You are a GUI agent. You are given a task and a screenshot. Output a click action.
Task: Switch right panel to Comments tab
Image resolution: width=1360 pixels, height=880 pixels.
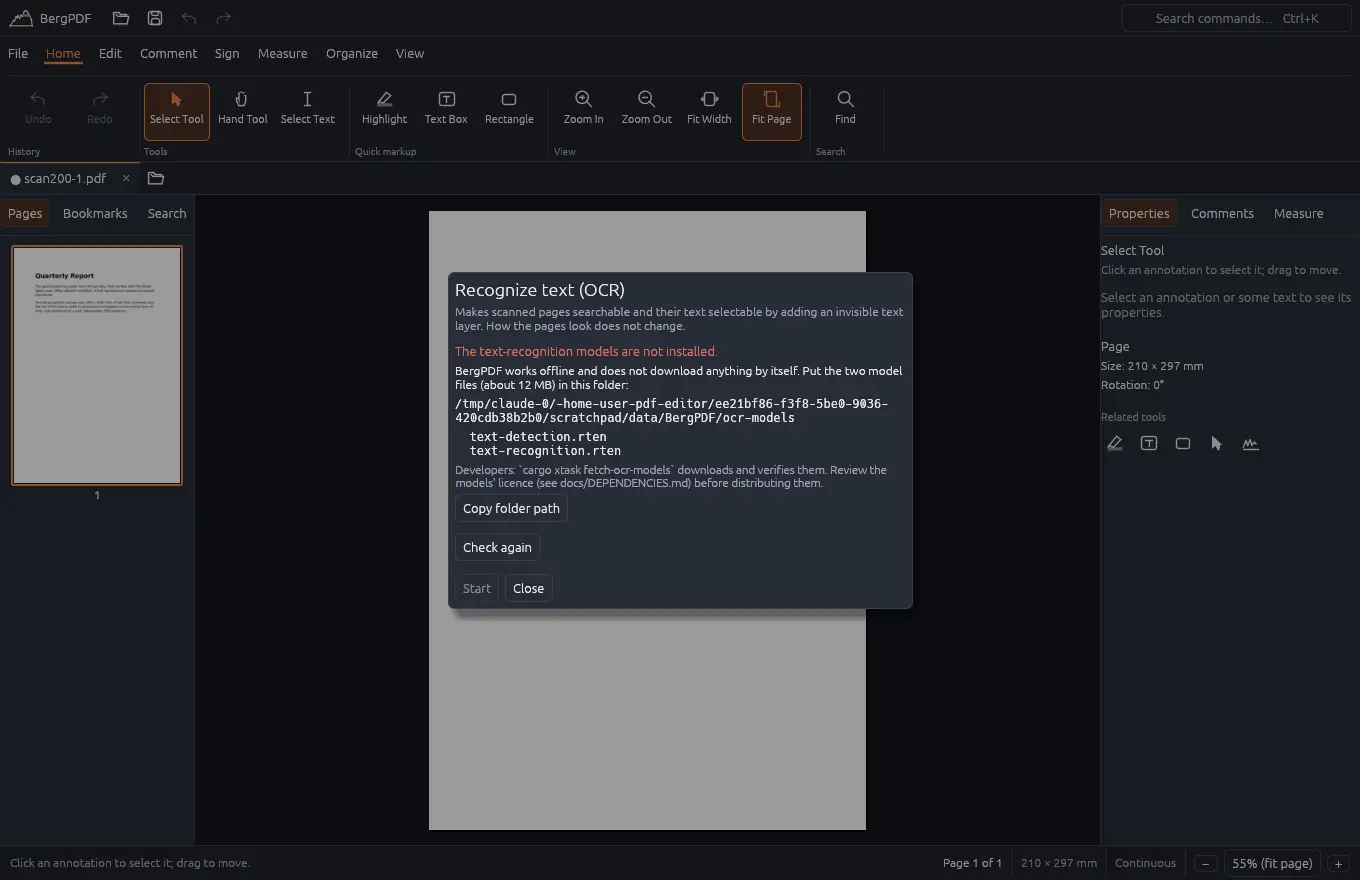pyautogui.click(x=1222, y=213)
